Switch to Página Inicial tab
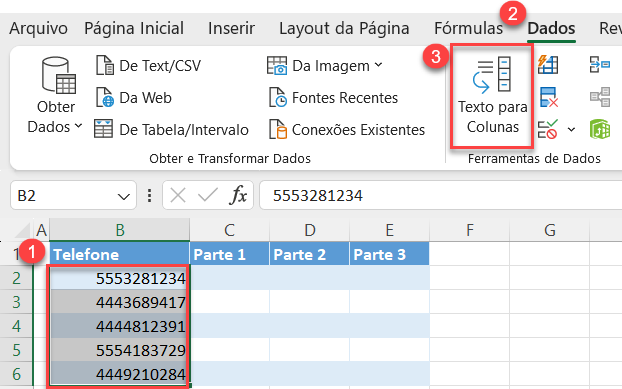The width and height of the screenshot is (622, 389). pyautogui.click(x=134, y=29)
